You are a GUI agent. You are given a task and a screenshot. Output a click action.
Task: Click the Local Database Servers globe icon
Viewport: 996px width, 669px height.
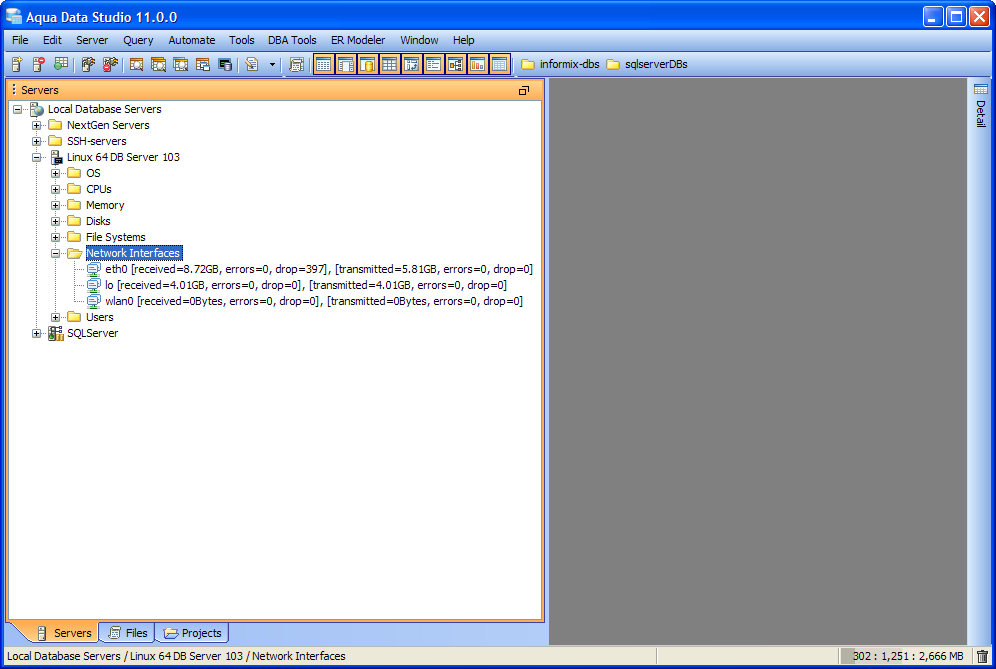37,109
